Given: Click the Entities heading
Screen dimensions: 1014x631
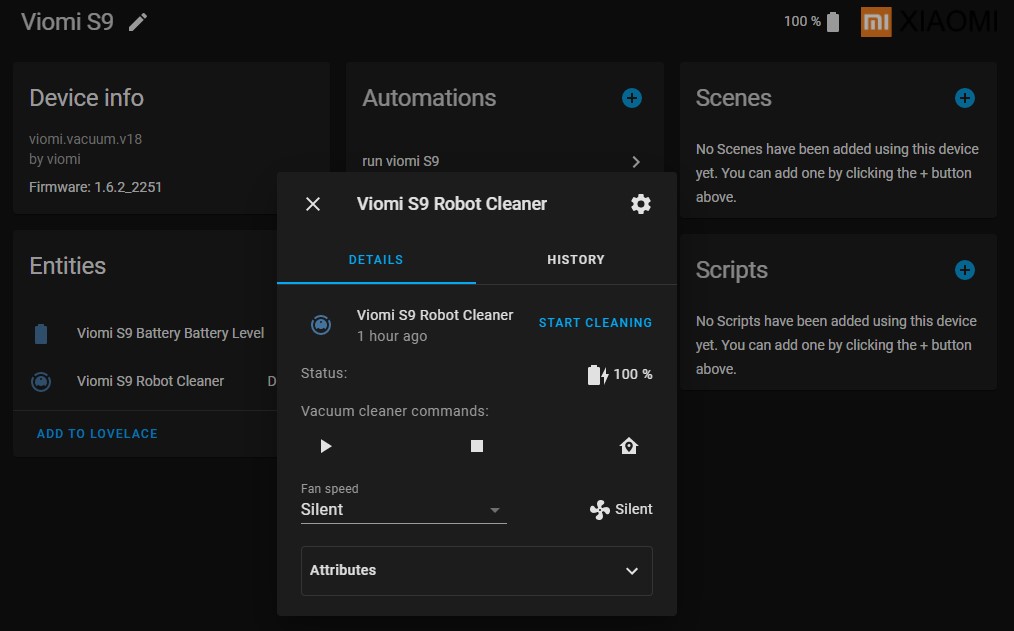Looking at the screenshot, I should 67,266.
